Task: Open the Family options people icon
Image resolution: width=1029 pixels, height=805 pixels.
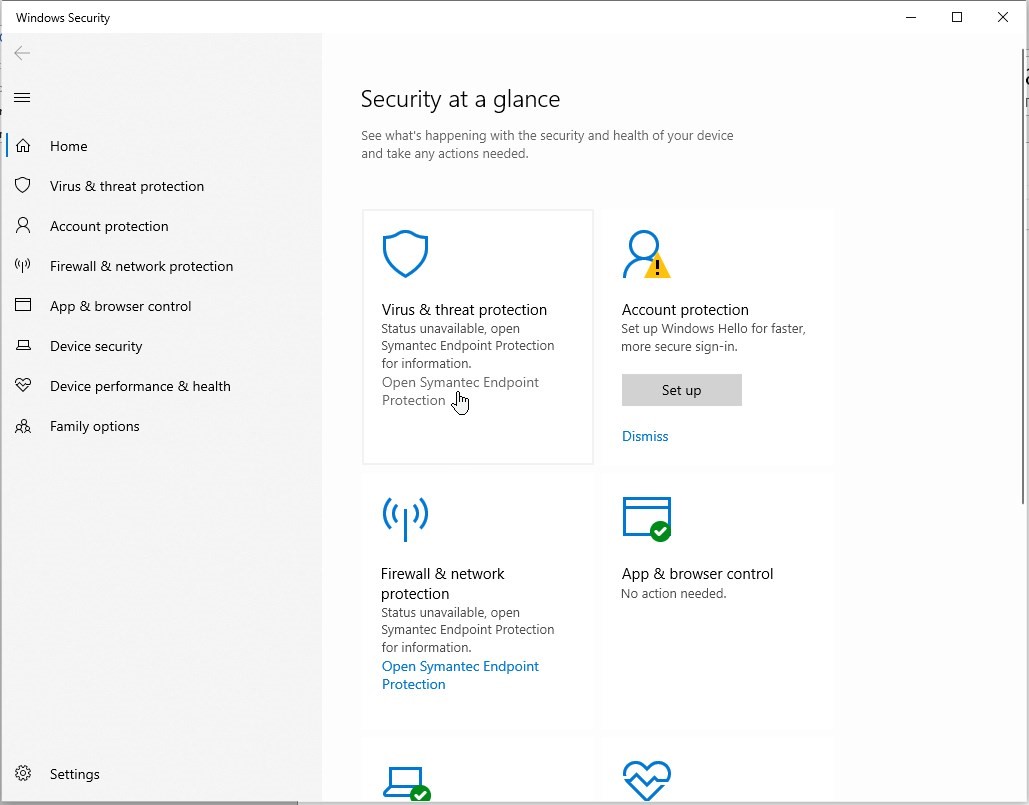Action: [x=23, y=426]
